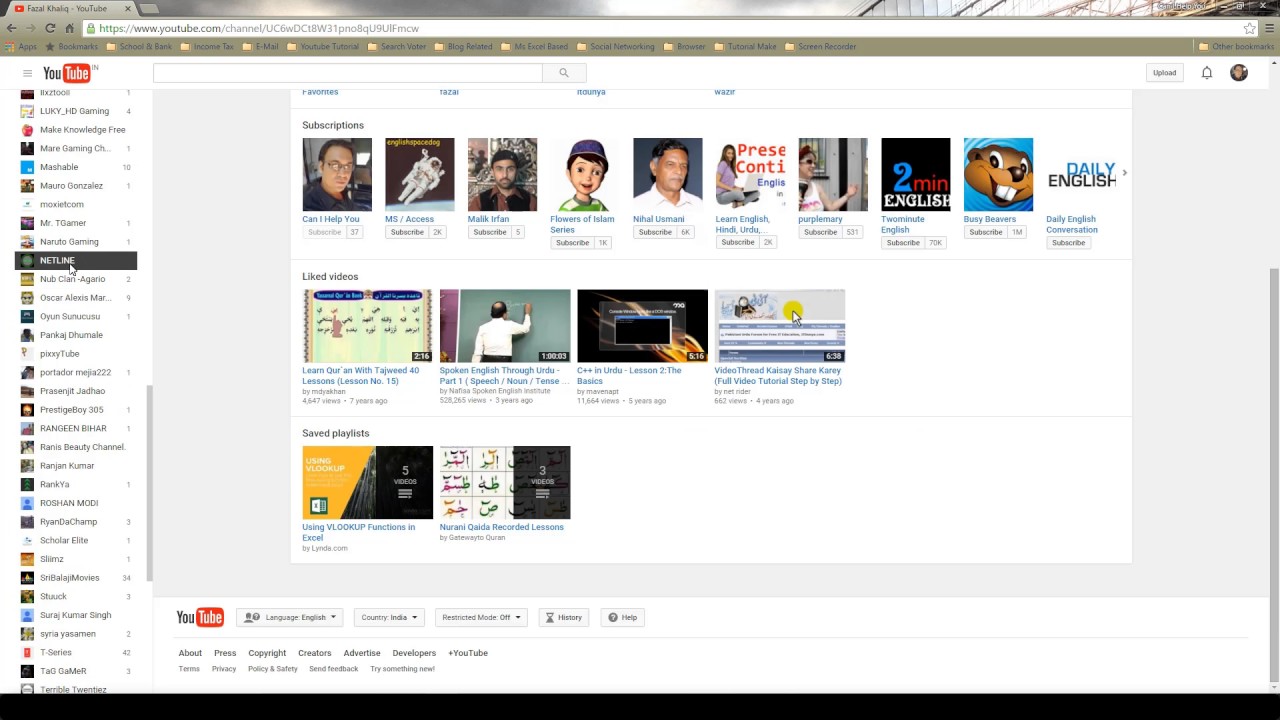
Task: Open the Language: English dropdown
Action: 290,617
